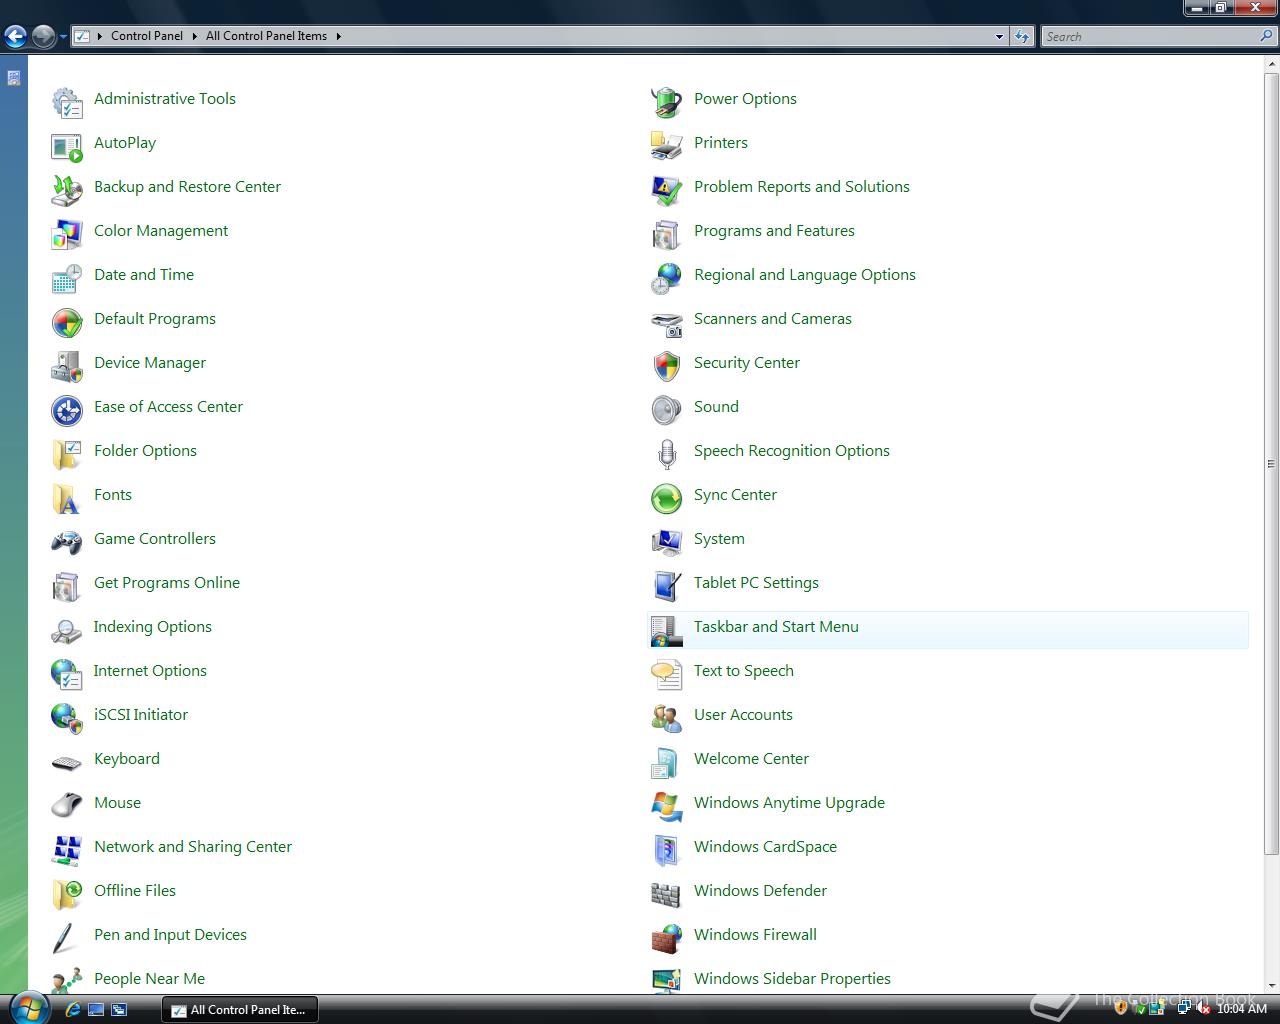
Task: Click the Mouse icon
Action: coord(67,804)
